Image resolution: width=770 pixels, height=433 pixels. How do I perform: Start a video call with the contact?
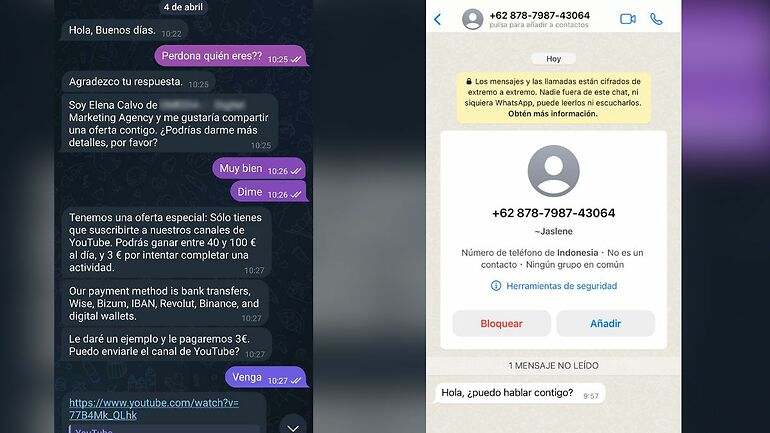(x=628, y=19)
